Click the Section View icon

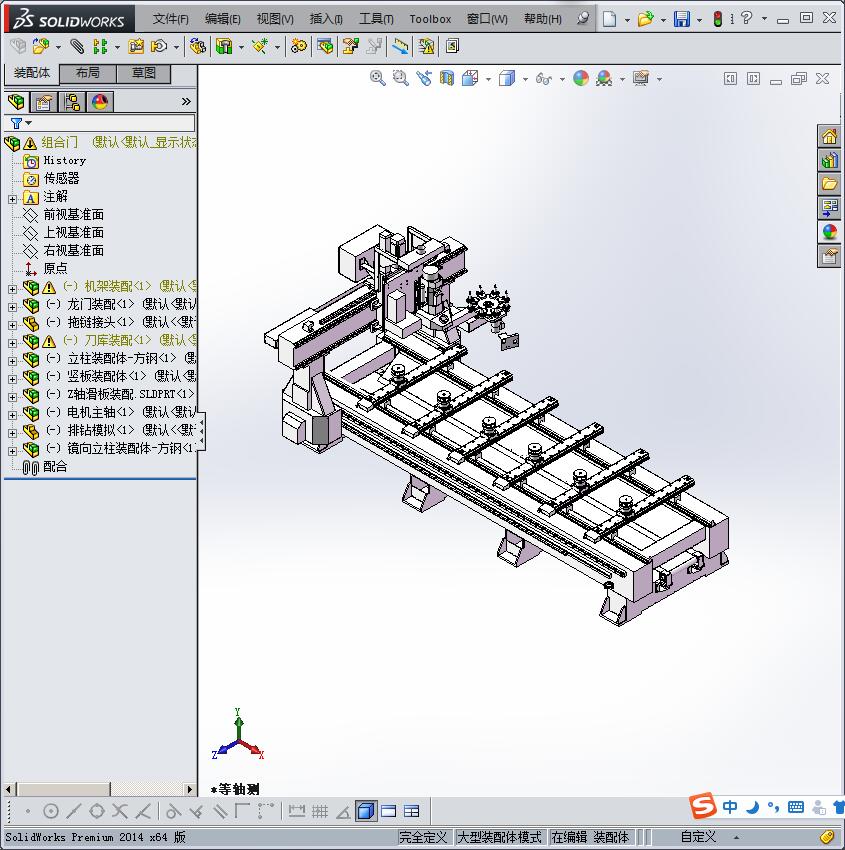(447, 79)
